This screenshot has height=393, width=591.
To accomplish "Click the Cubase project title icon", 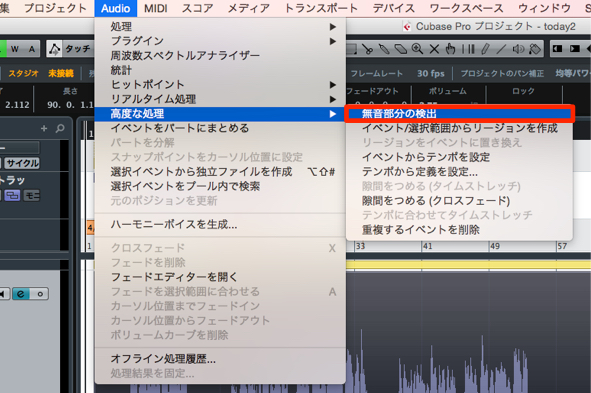I will [x=407, y=27].
